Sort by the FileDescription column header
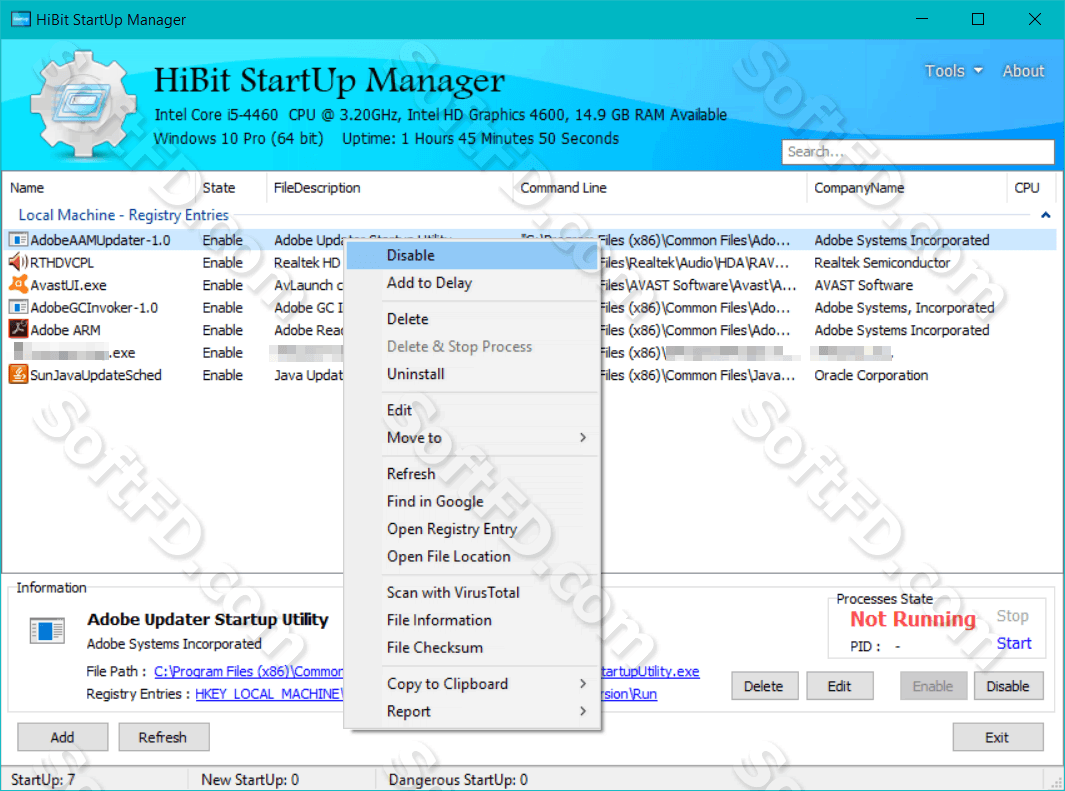Viewport: 1065px width, 791px height. [391, 188]
